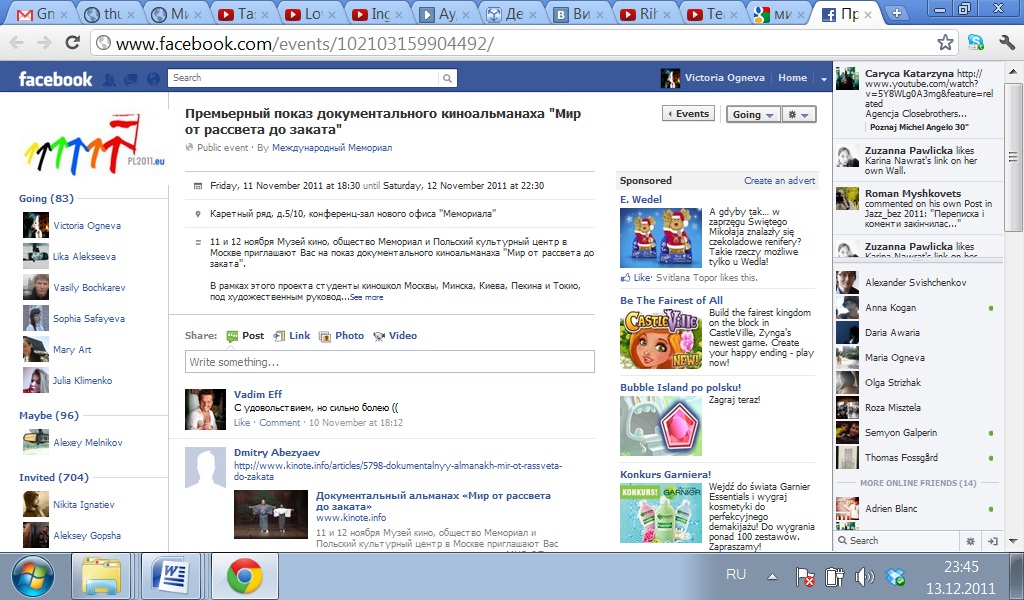Click chat Search field
Image resolution: width=1024 pixels, height=600 pixels.
pos(898,541)
